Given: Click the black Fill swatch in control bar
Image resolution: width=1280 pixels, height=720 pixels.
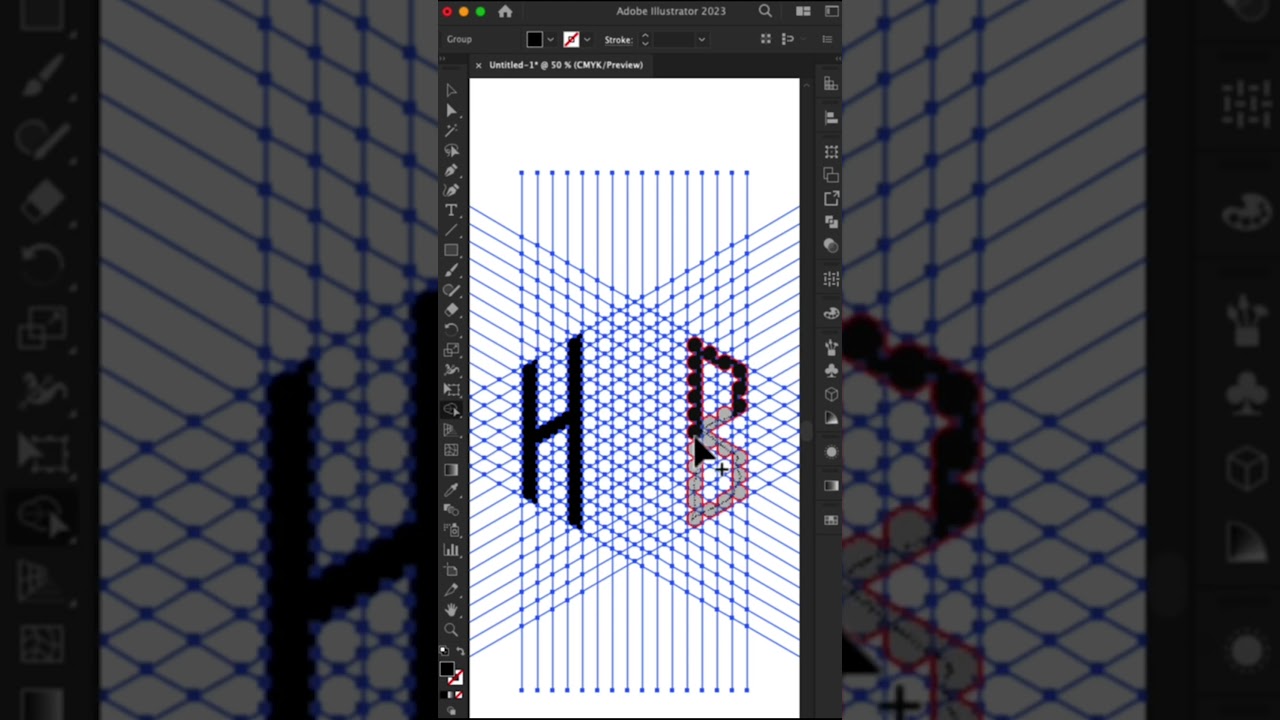Looking at the screenshot, I should coord(535,39).
